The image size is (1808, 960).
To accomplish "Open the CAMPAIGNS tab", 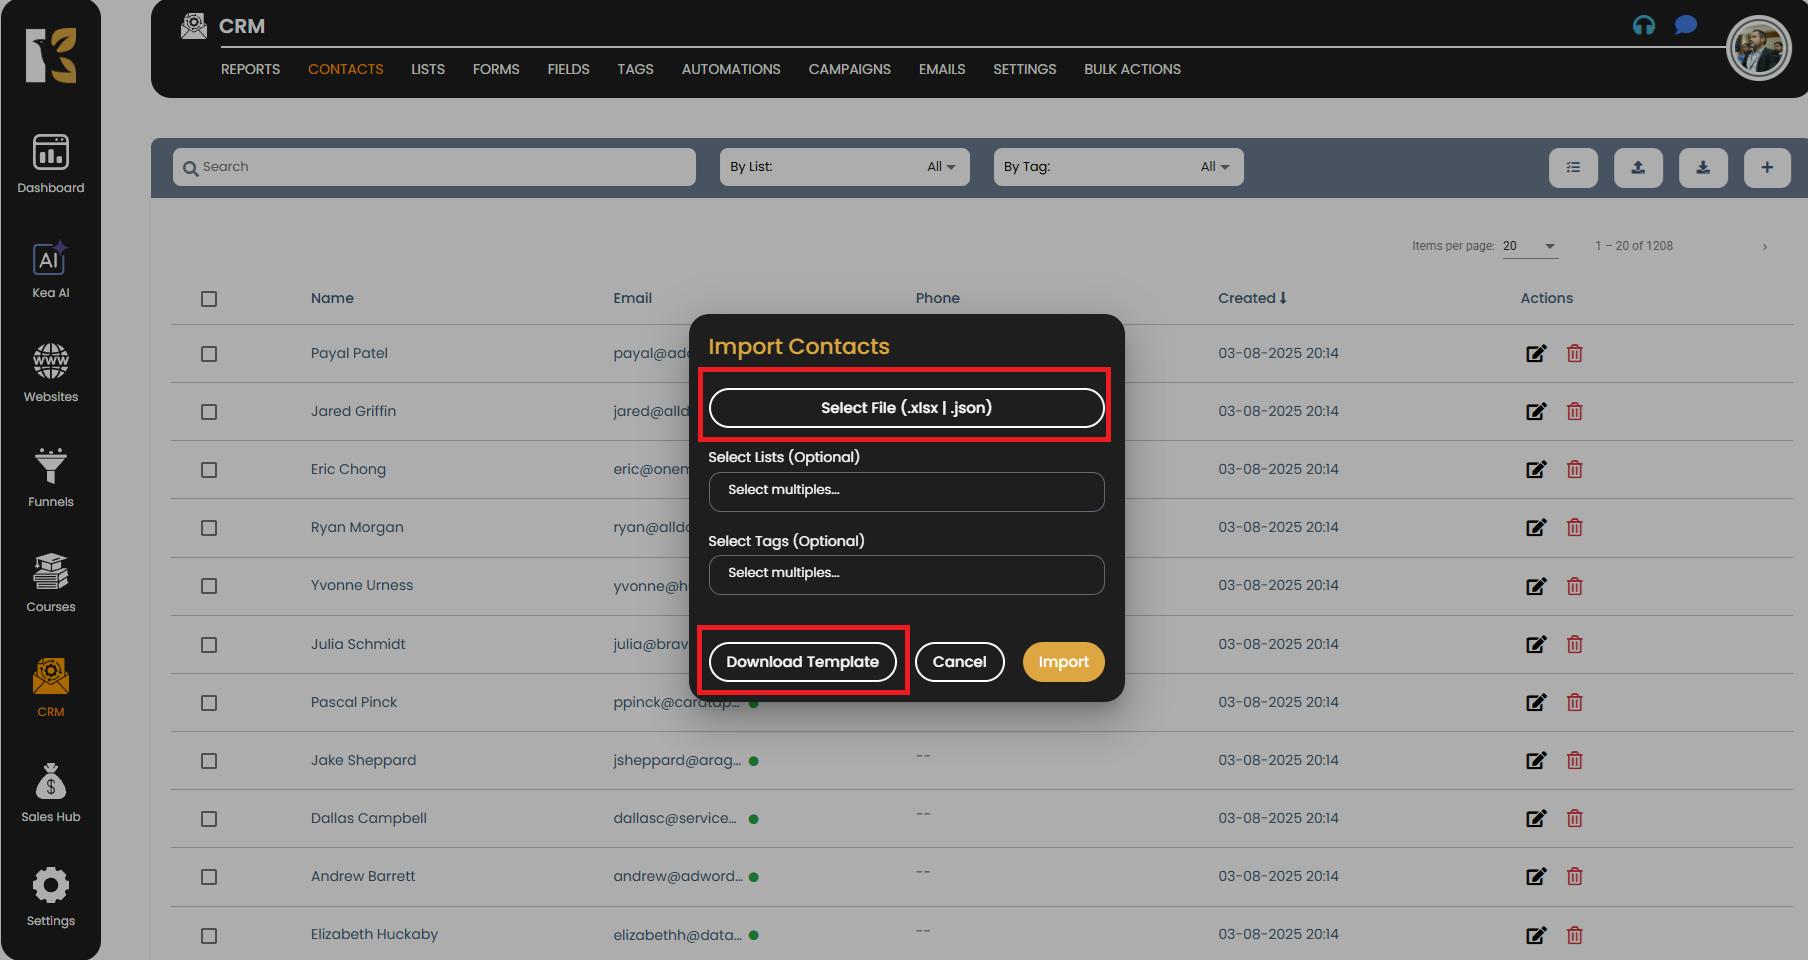I will click(849, 69).
